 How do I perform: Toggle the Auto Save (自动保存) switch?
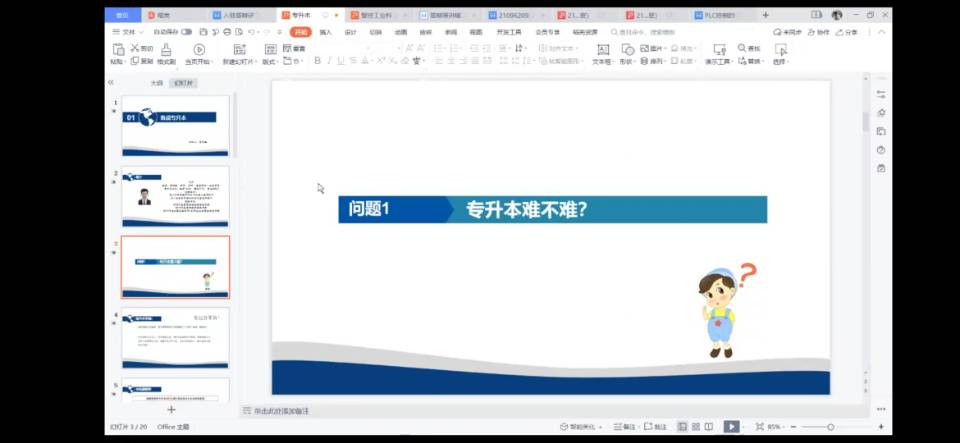coord(186,32)
